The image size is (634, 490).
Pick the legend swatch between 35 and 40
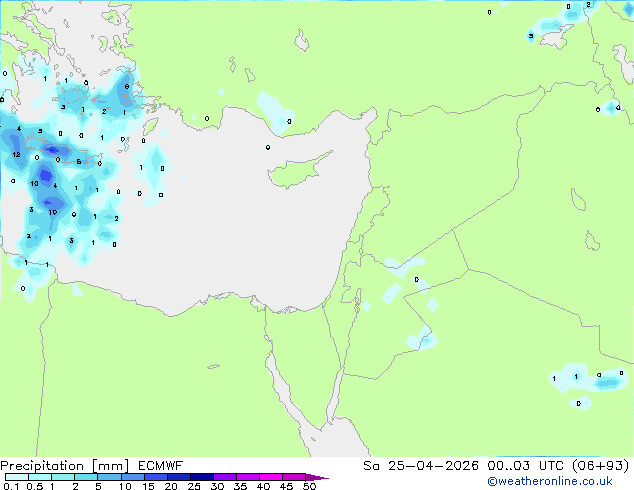point(247,477)
